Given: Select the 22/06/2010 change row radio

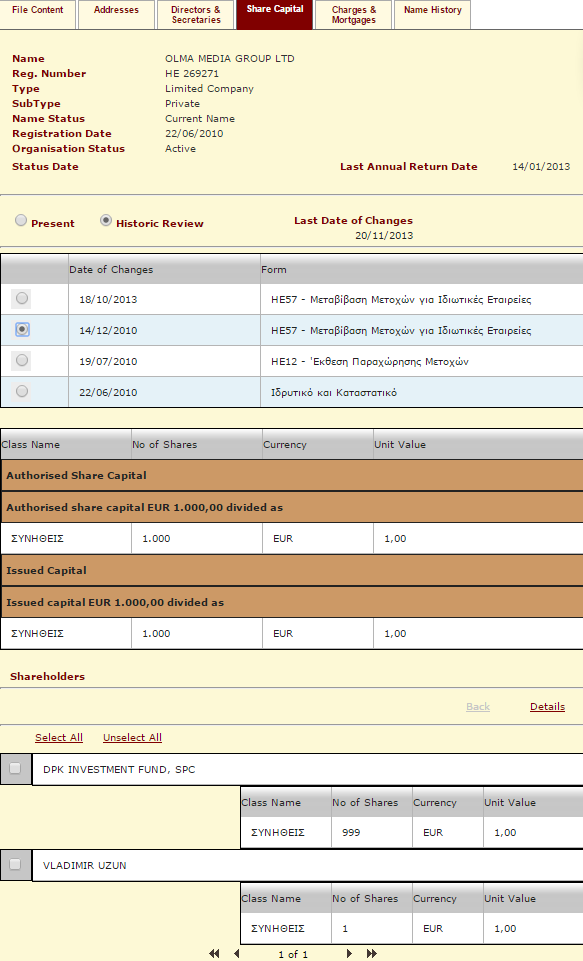Looking at the screenshot, I should (x=22, y=391).
